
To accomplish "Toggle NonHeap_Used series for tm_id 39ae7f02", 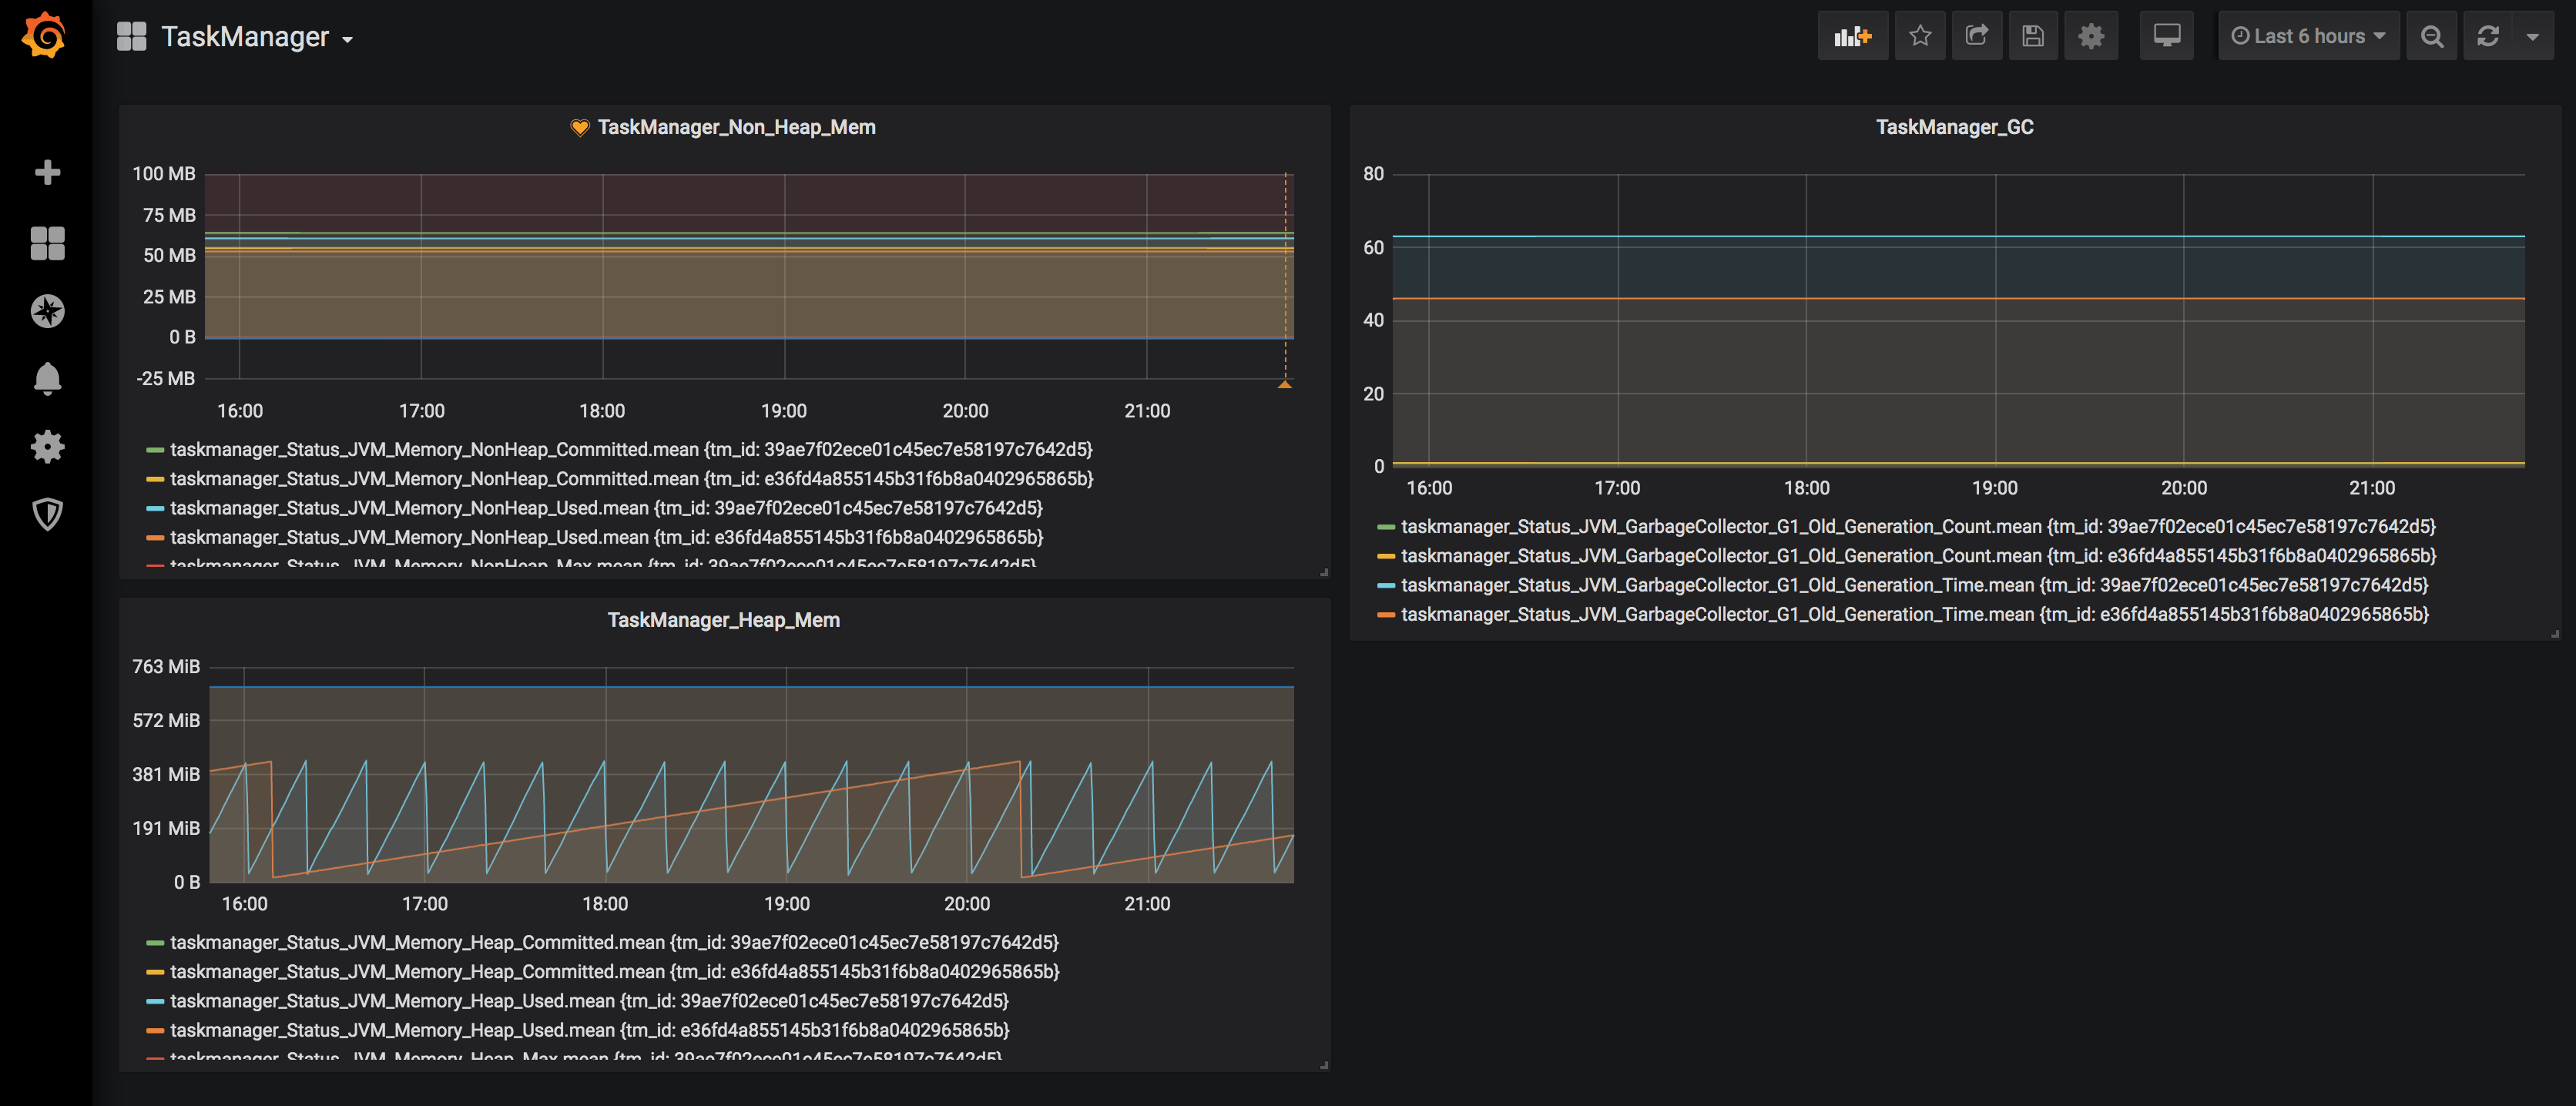I will (606, 508).
